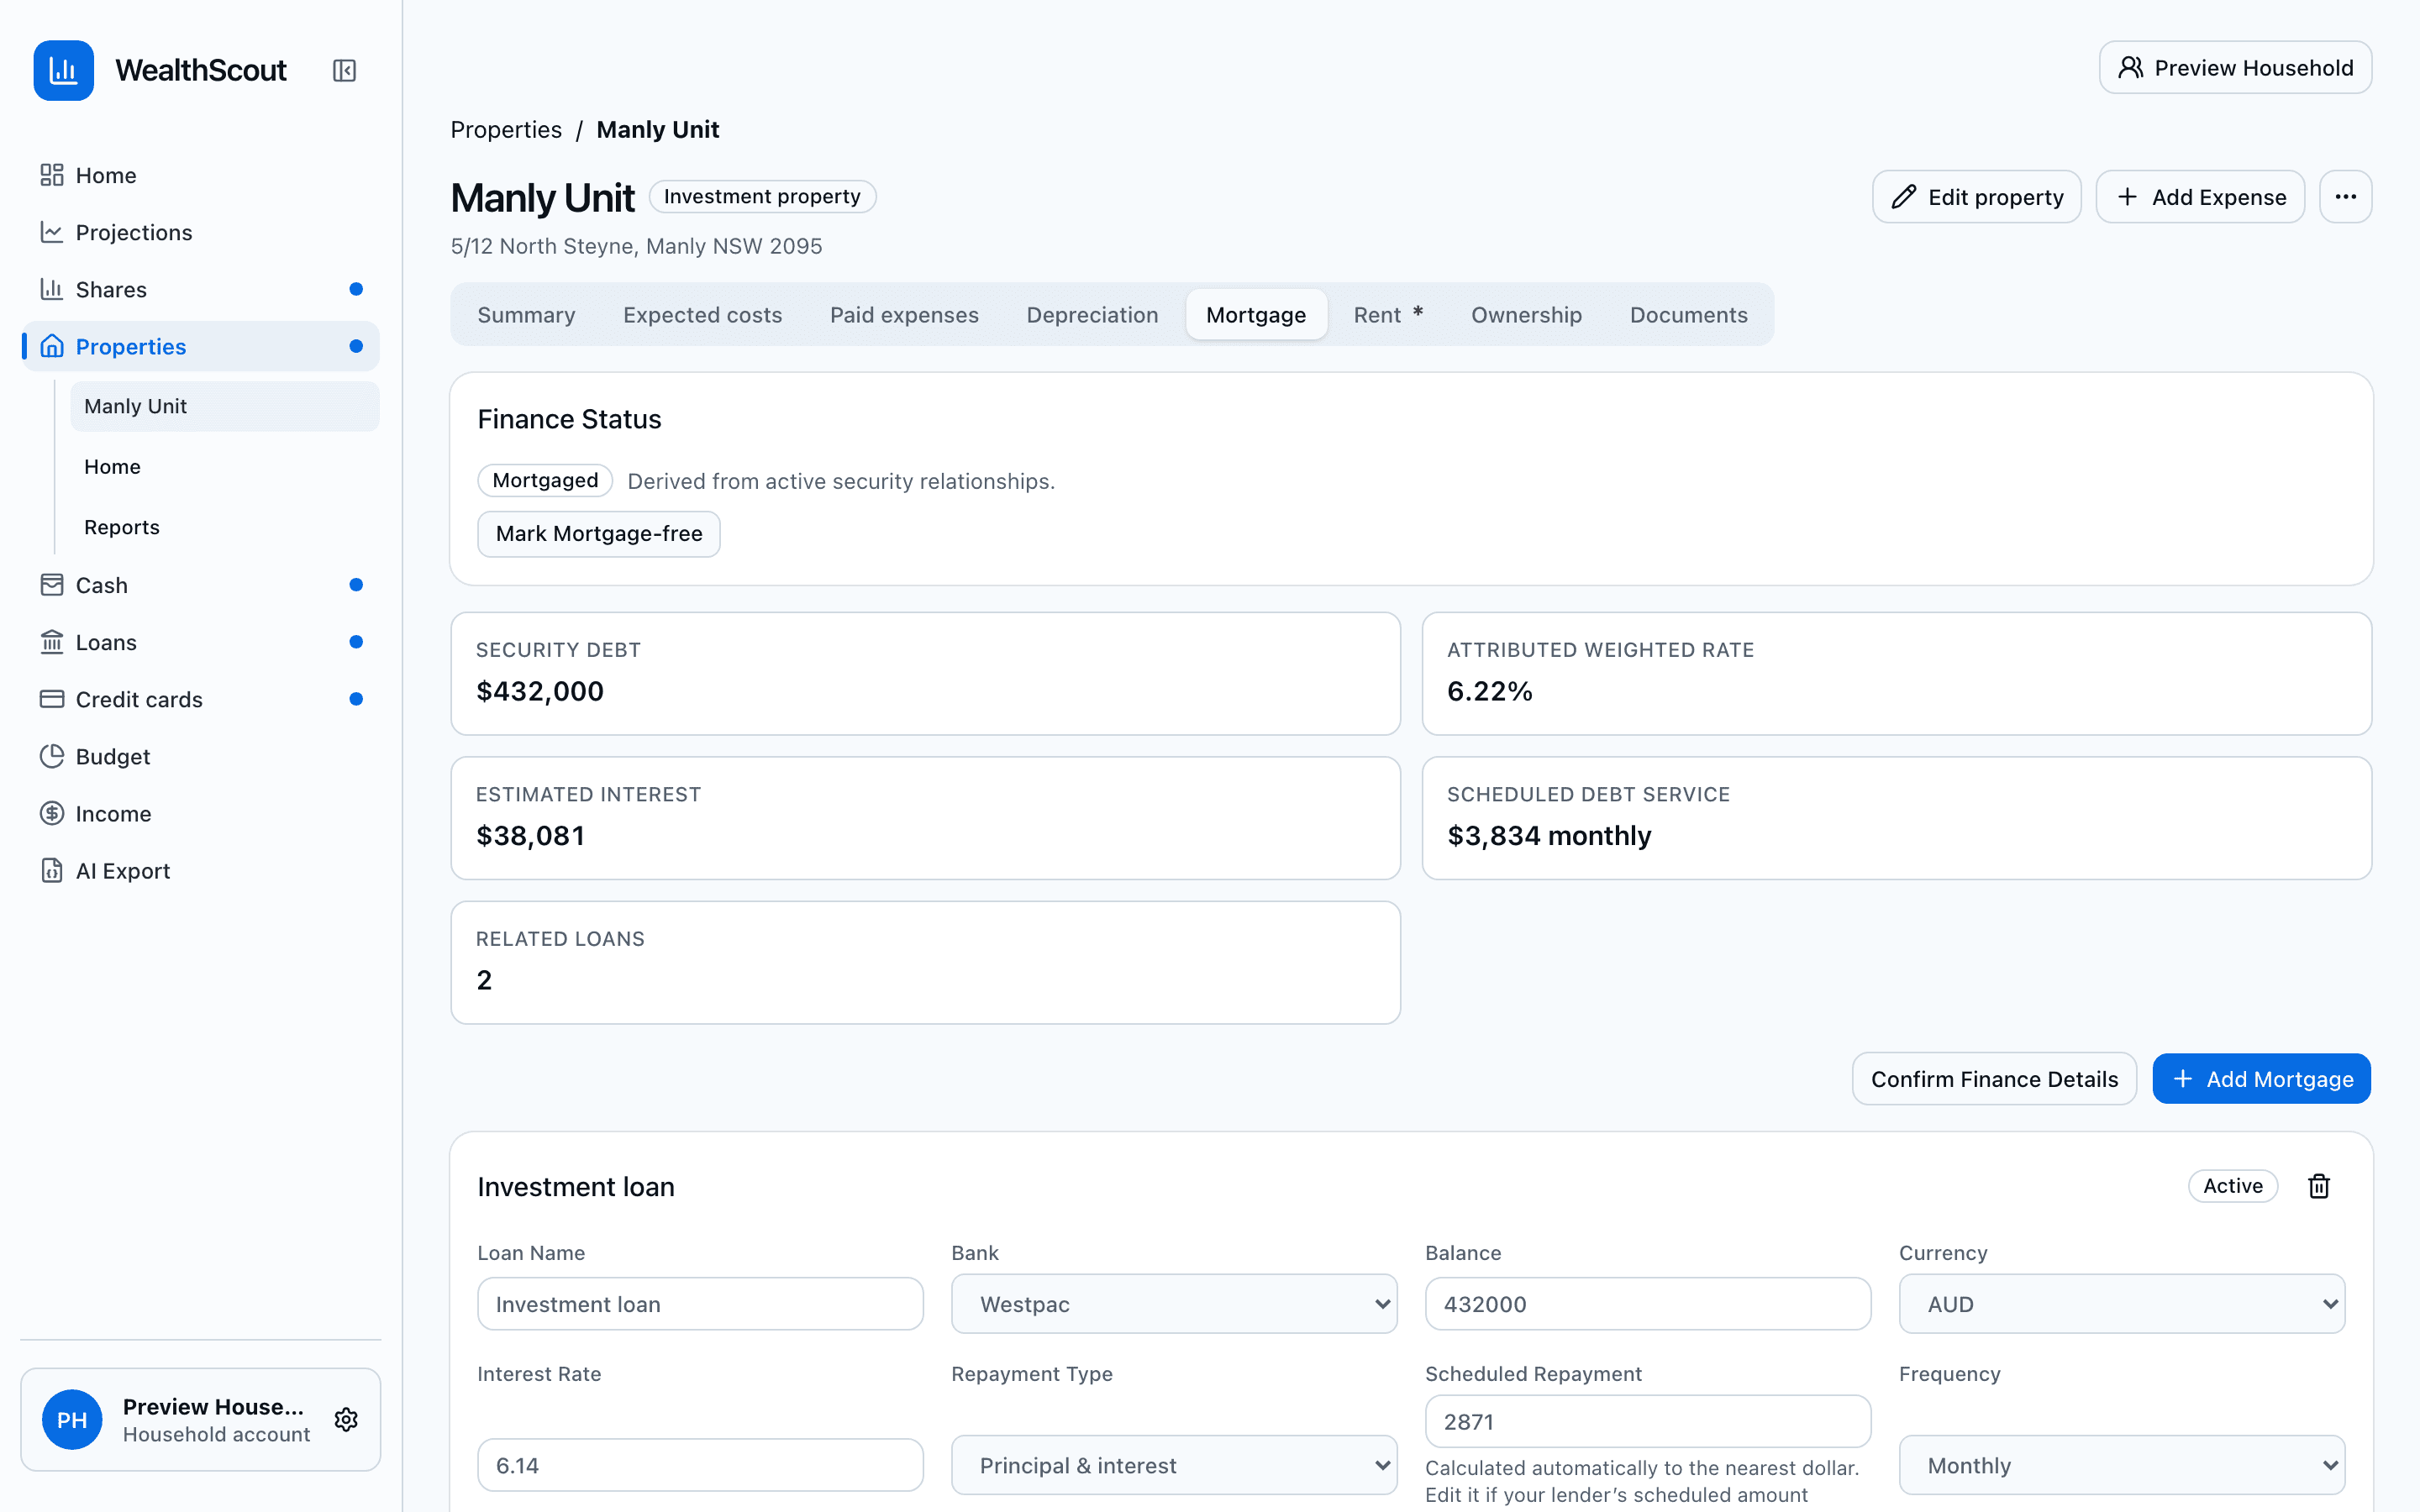
Task: Click the pencil icon on Edit property
Action: click(1904, 197)
